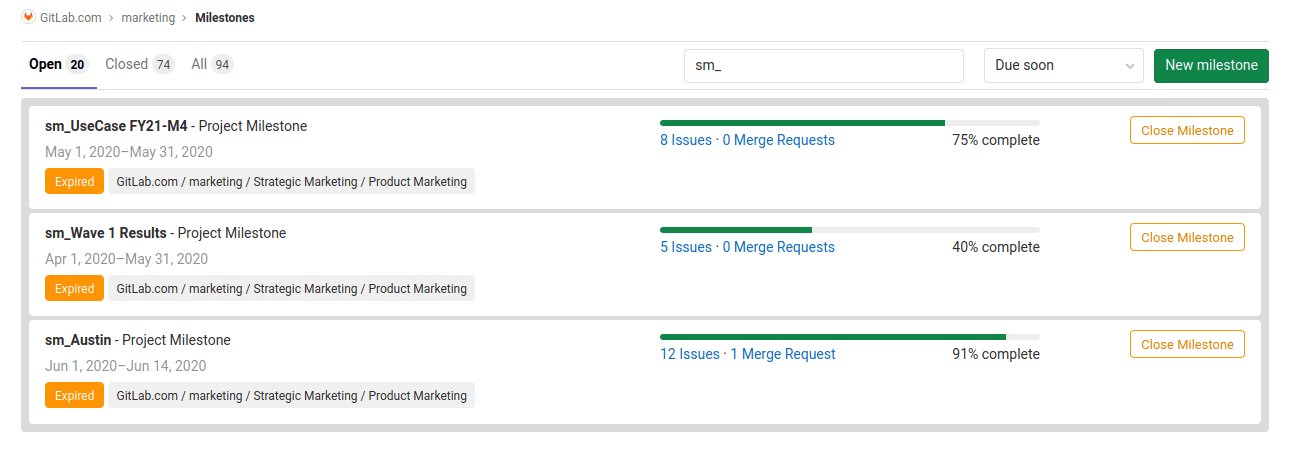Open sm_Austin milestone

tap(78, 340)
